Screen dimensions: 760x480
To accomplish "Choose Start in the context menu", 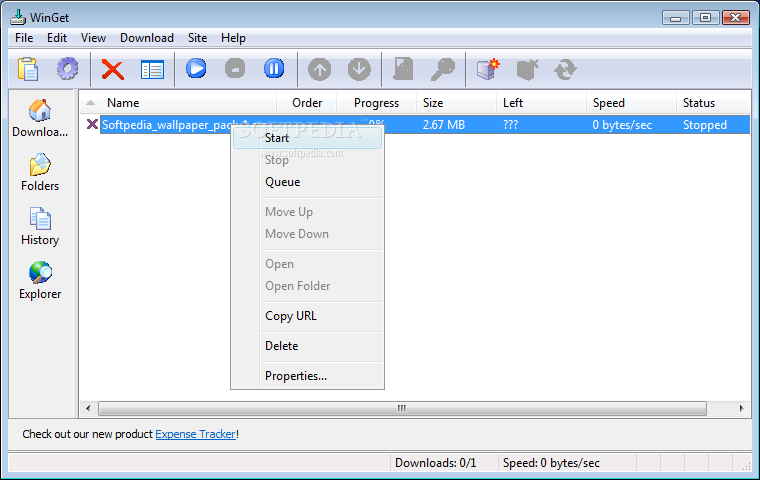I will (x=307, y=138).
